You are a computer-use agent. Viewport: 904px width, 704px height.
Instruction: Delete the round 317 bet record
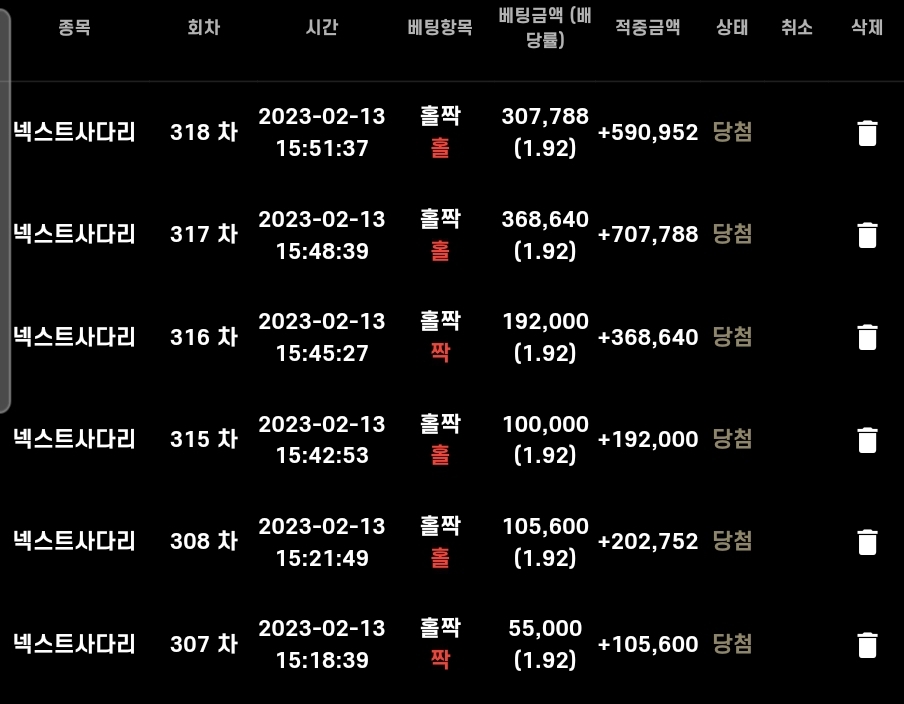(x=867, y=235)
